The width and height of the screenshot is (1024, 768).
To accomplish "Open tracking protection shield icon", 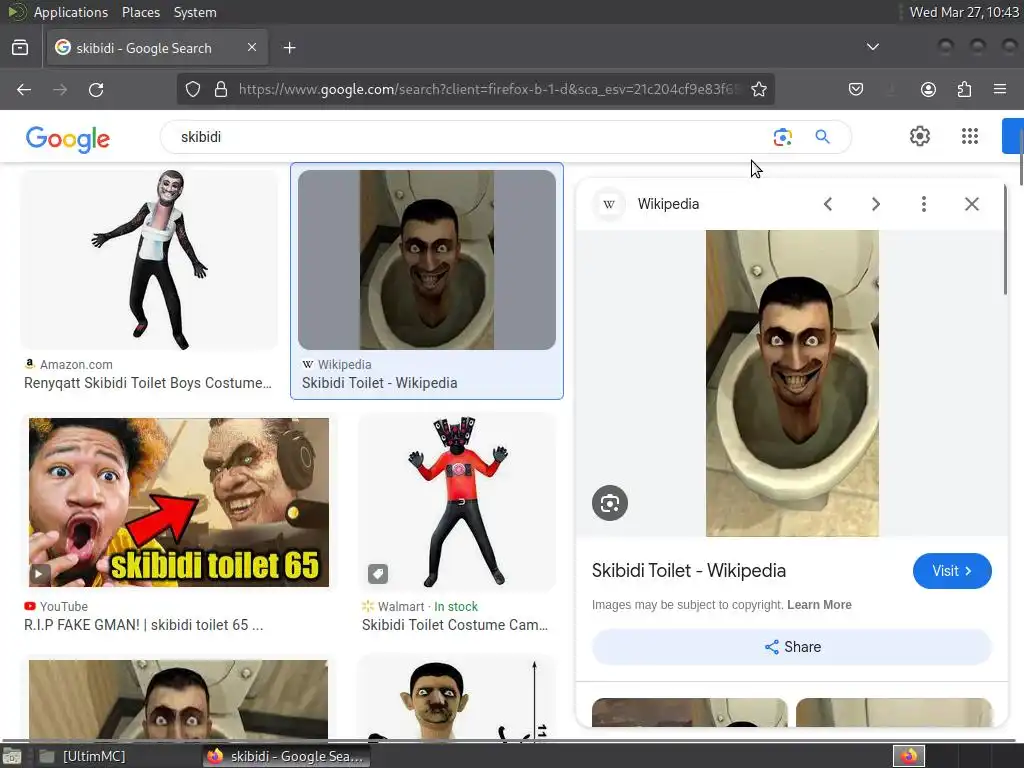I will pos(193,89).
